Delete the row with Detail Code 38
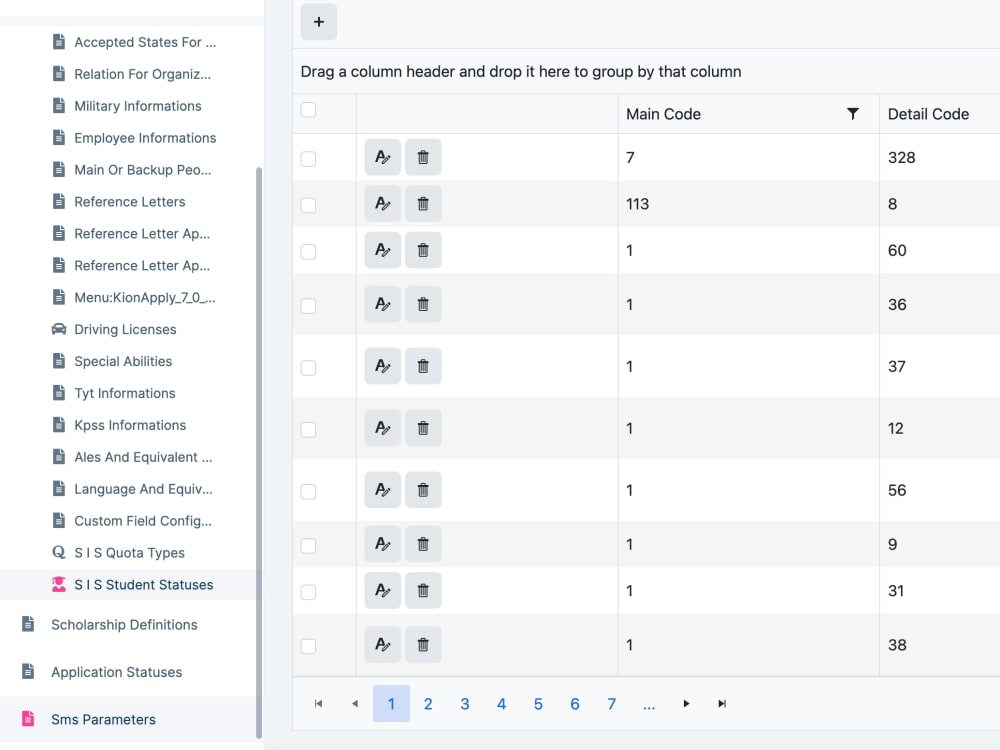This screenshot has height=750, width=1000. coord(423,645)
